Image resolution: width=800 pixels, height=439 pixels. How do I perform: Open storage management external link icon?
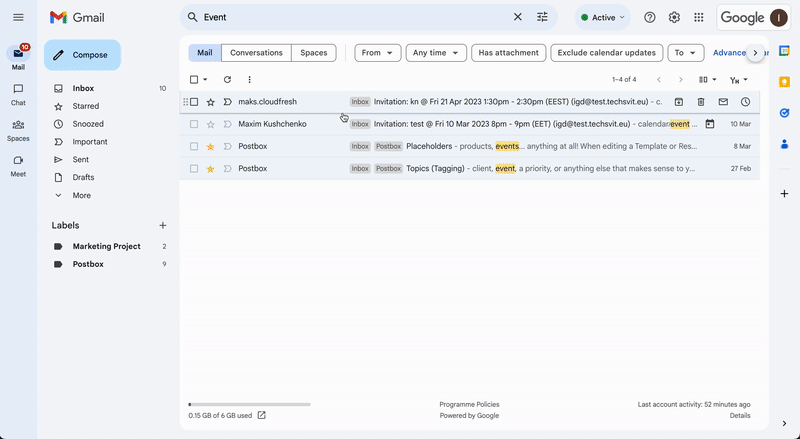(x=262, y=416)
